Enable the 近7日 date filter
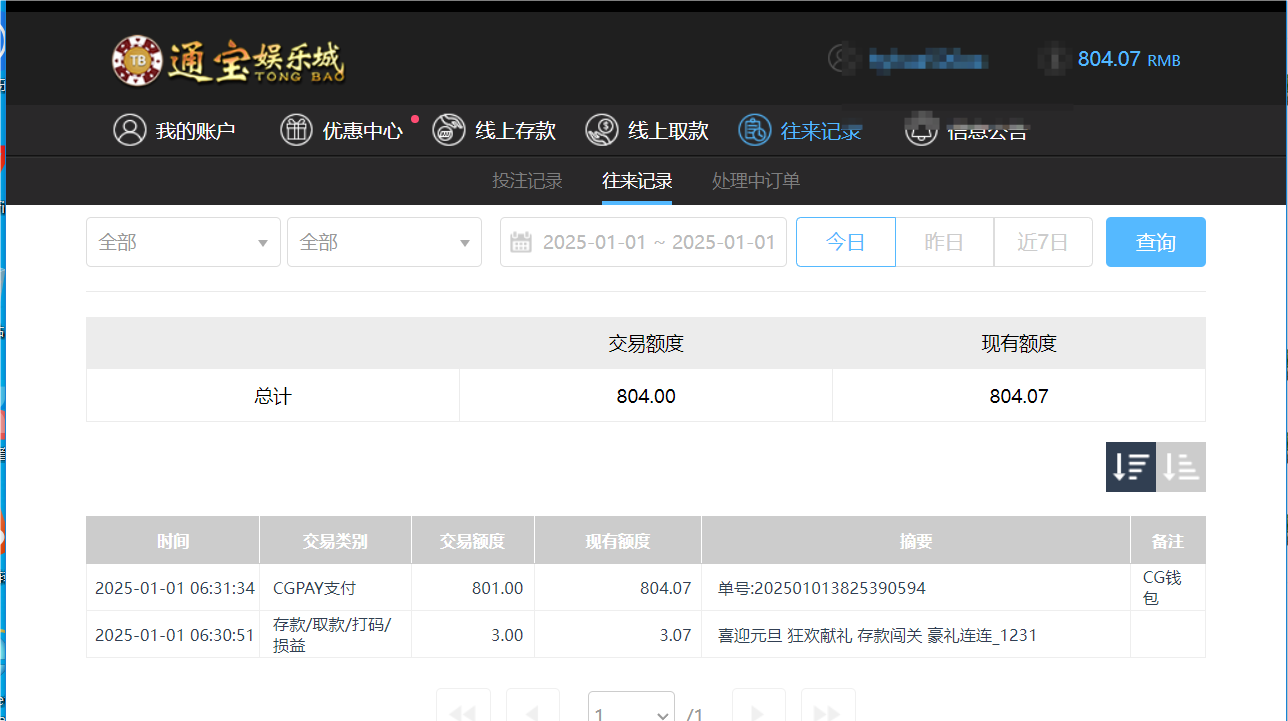The image size is (1288, 721). coord(1043,242)
